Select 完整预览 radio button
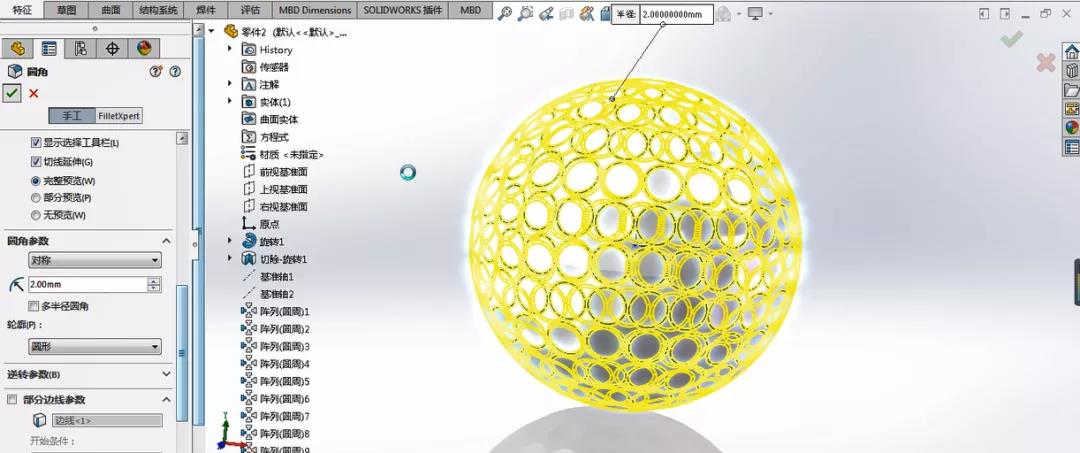1080x453 pixels. tap(36, 181)
